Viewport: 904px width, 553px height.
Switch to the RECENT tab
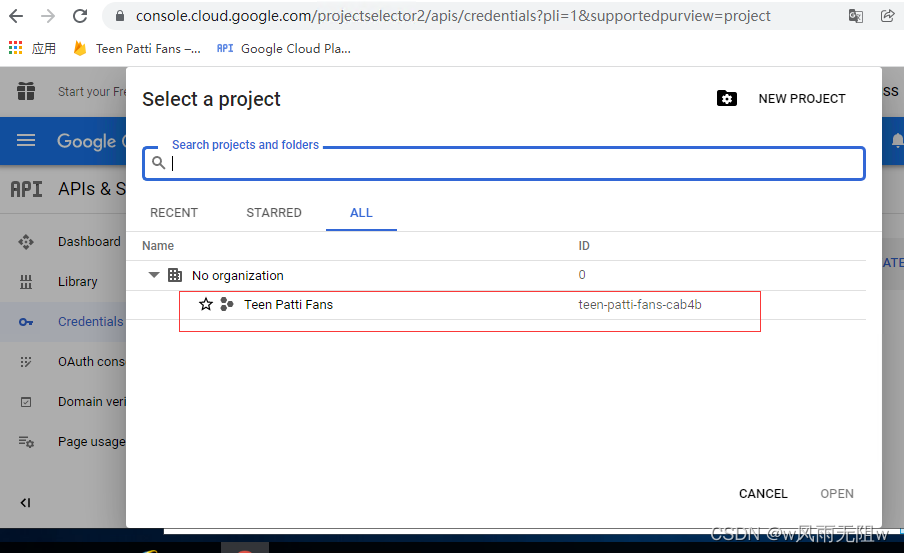click(174, 213)
